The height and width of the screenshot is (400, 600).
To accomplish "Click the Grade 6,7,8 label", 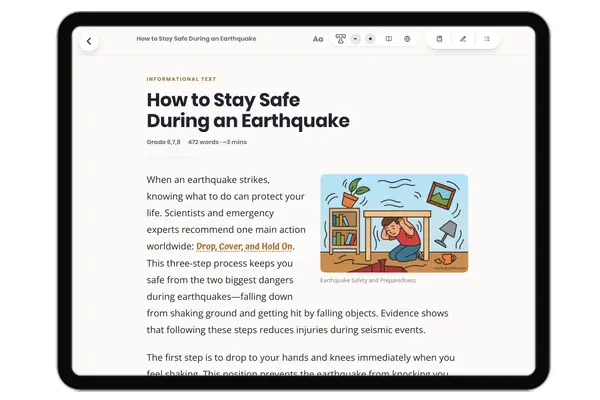I will click(x=163, y=142).
